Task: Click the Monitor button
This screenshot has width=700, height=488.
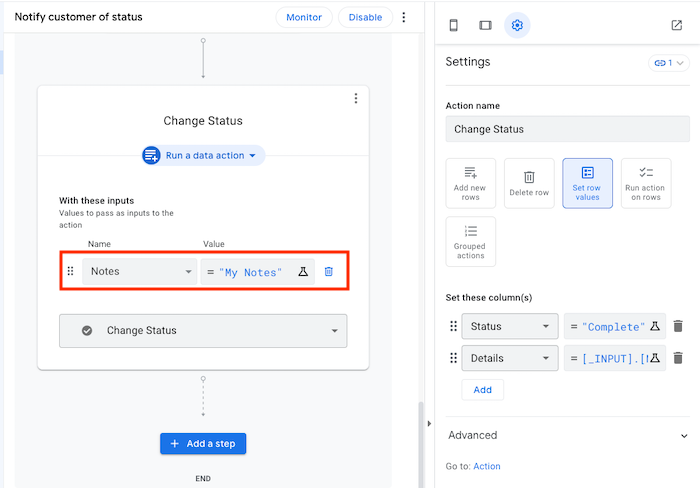Action: [304, 17]
